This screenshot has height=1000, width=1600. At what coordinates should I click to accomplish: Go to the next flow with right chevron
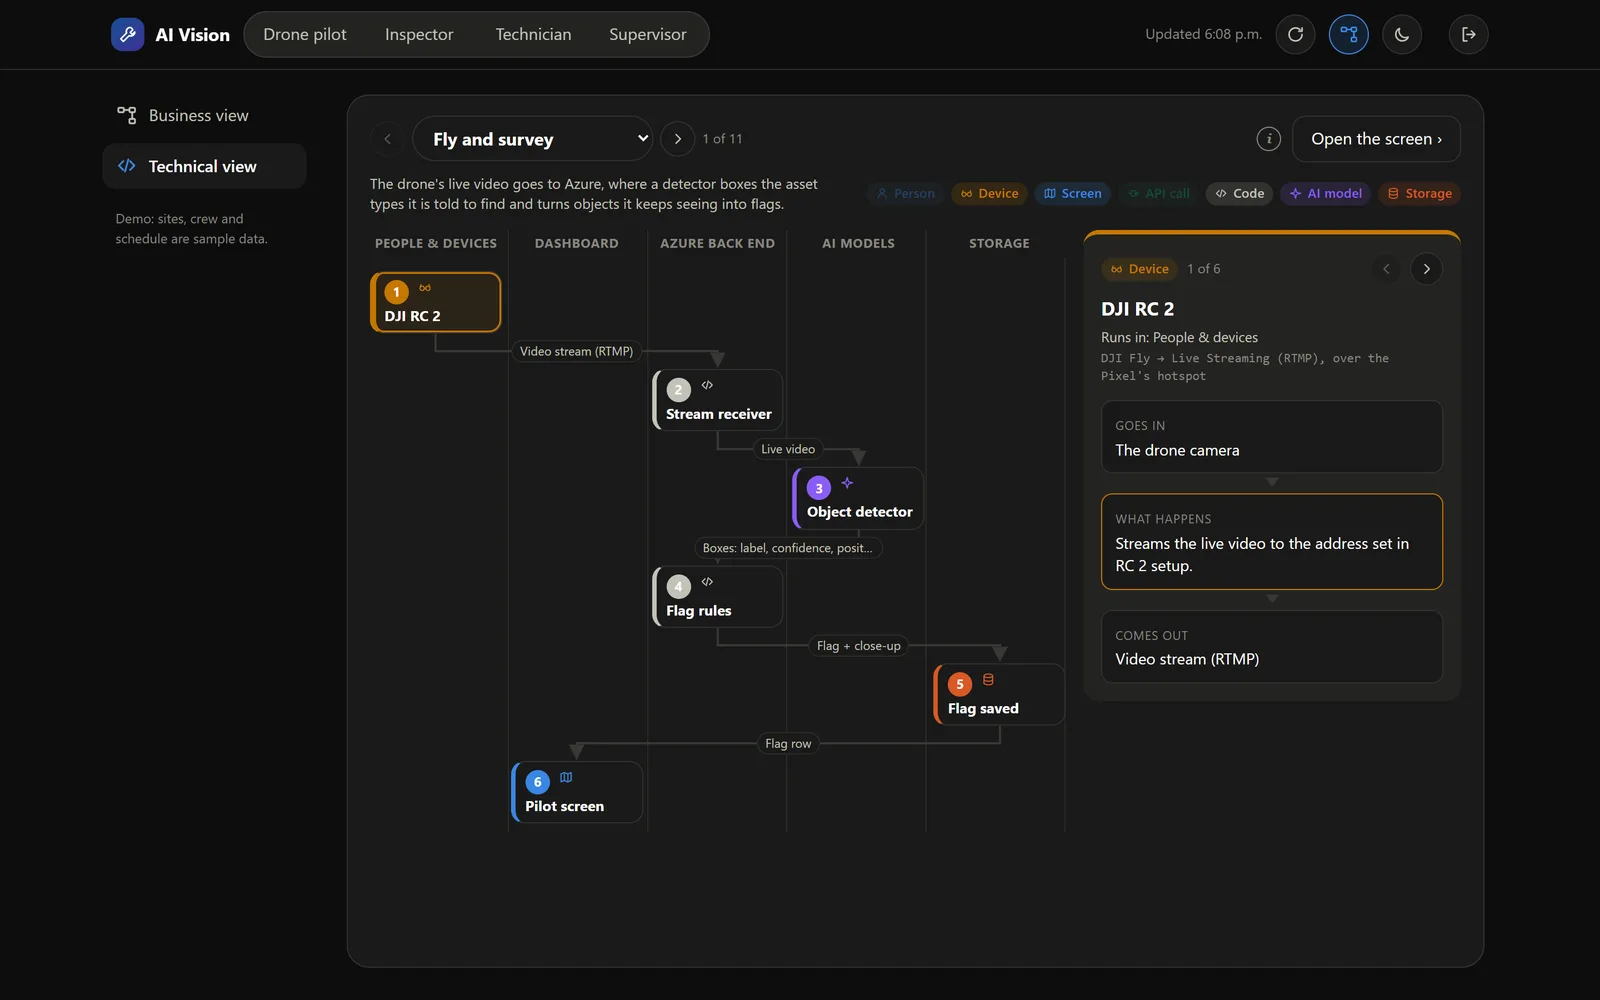677,139
